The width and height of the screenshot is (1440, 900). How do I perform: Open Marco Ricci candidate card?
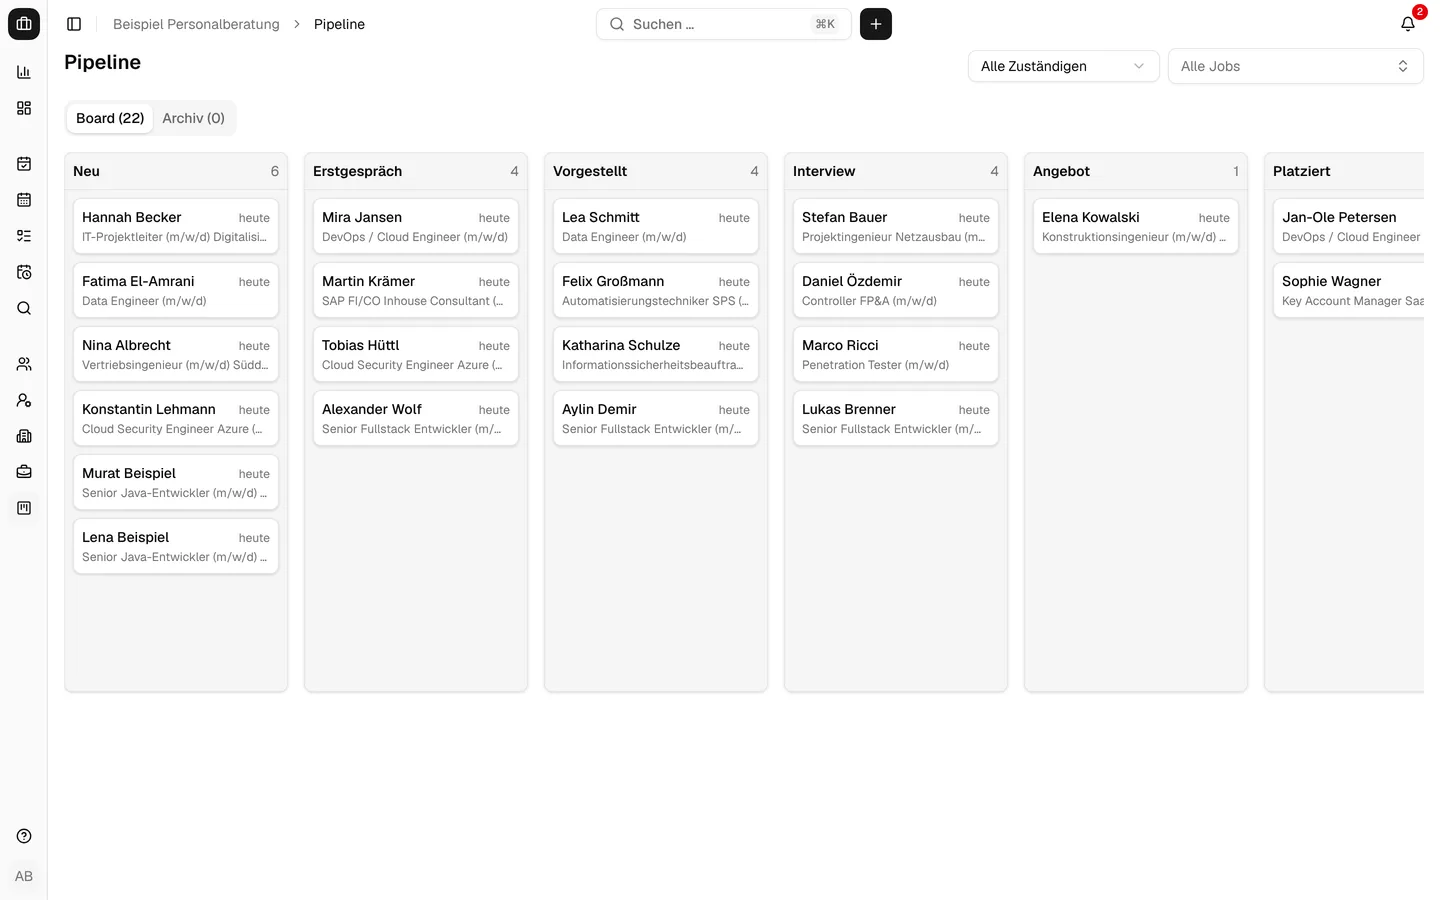pos(896,354)
